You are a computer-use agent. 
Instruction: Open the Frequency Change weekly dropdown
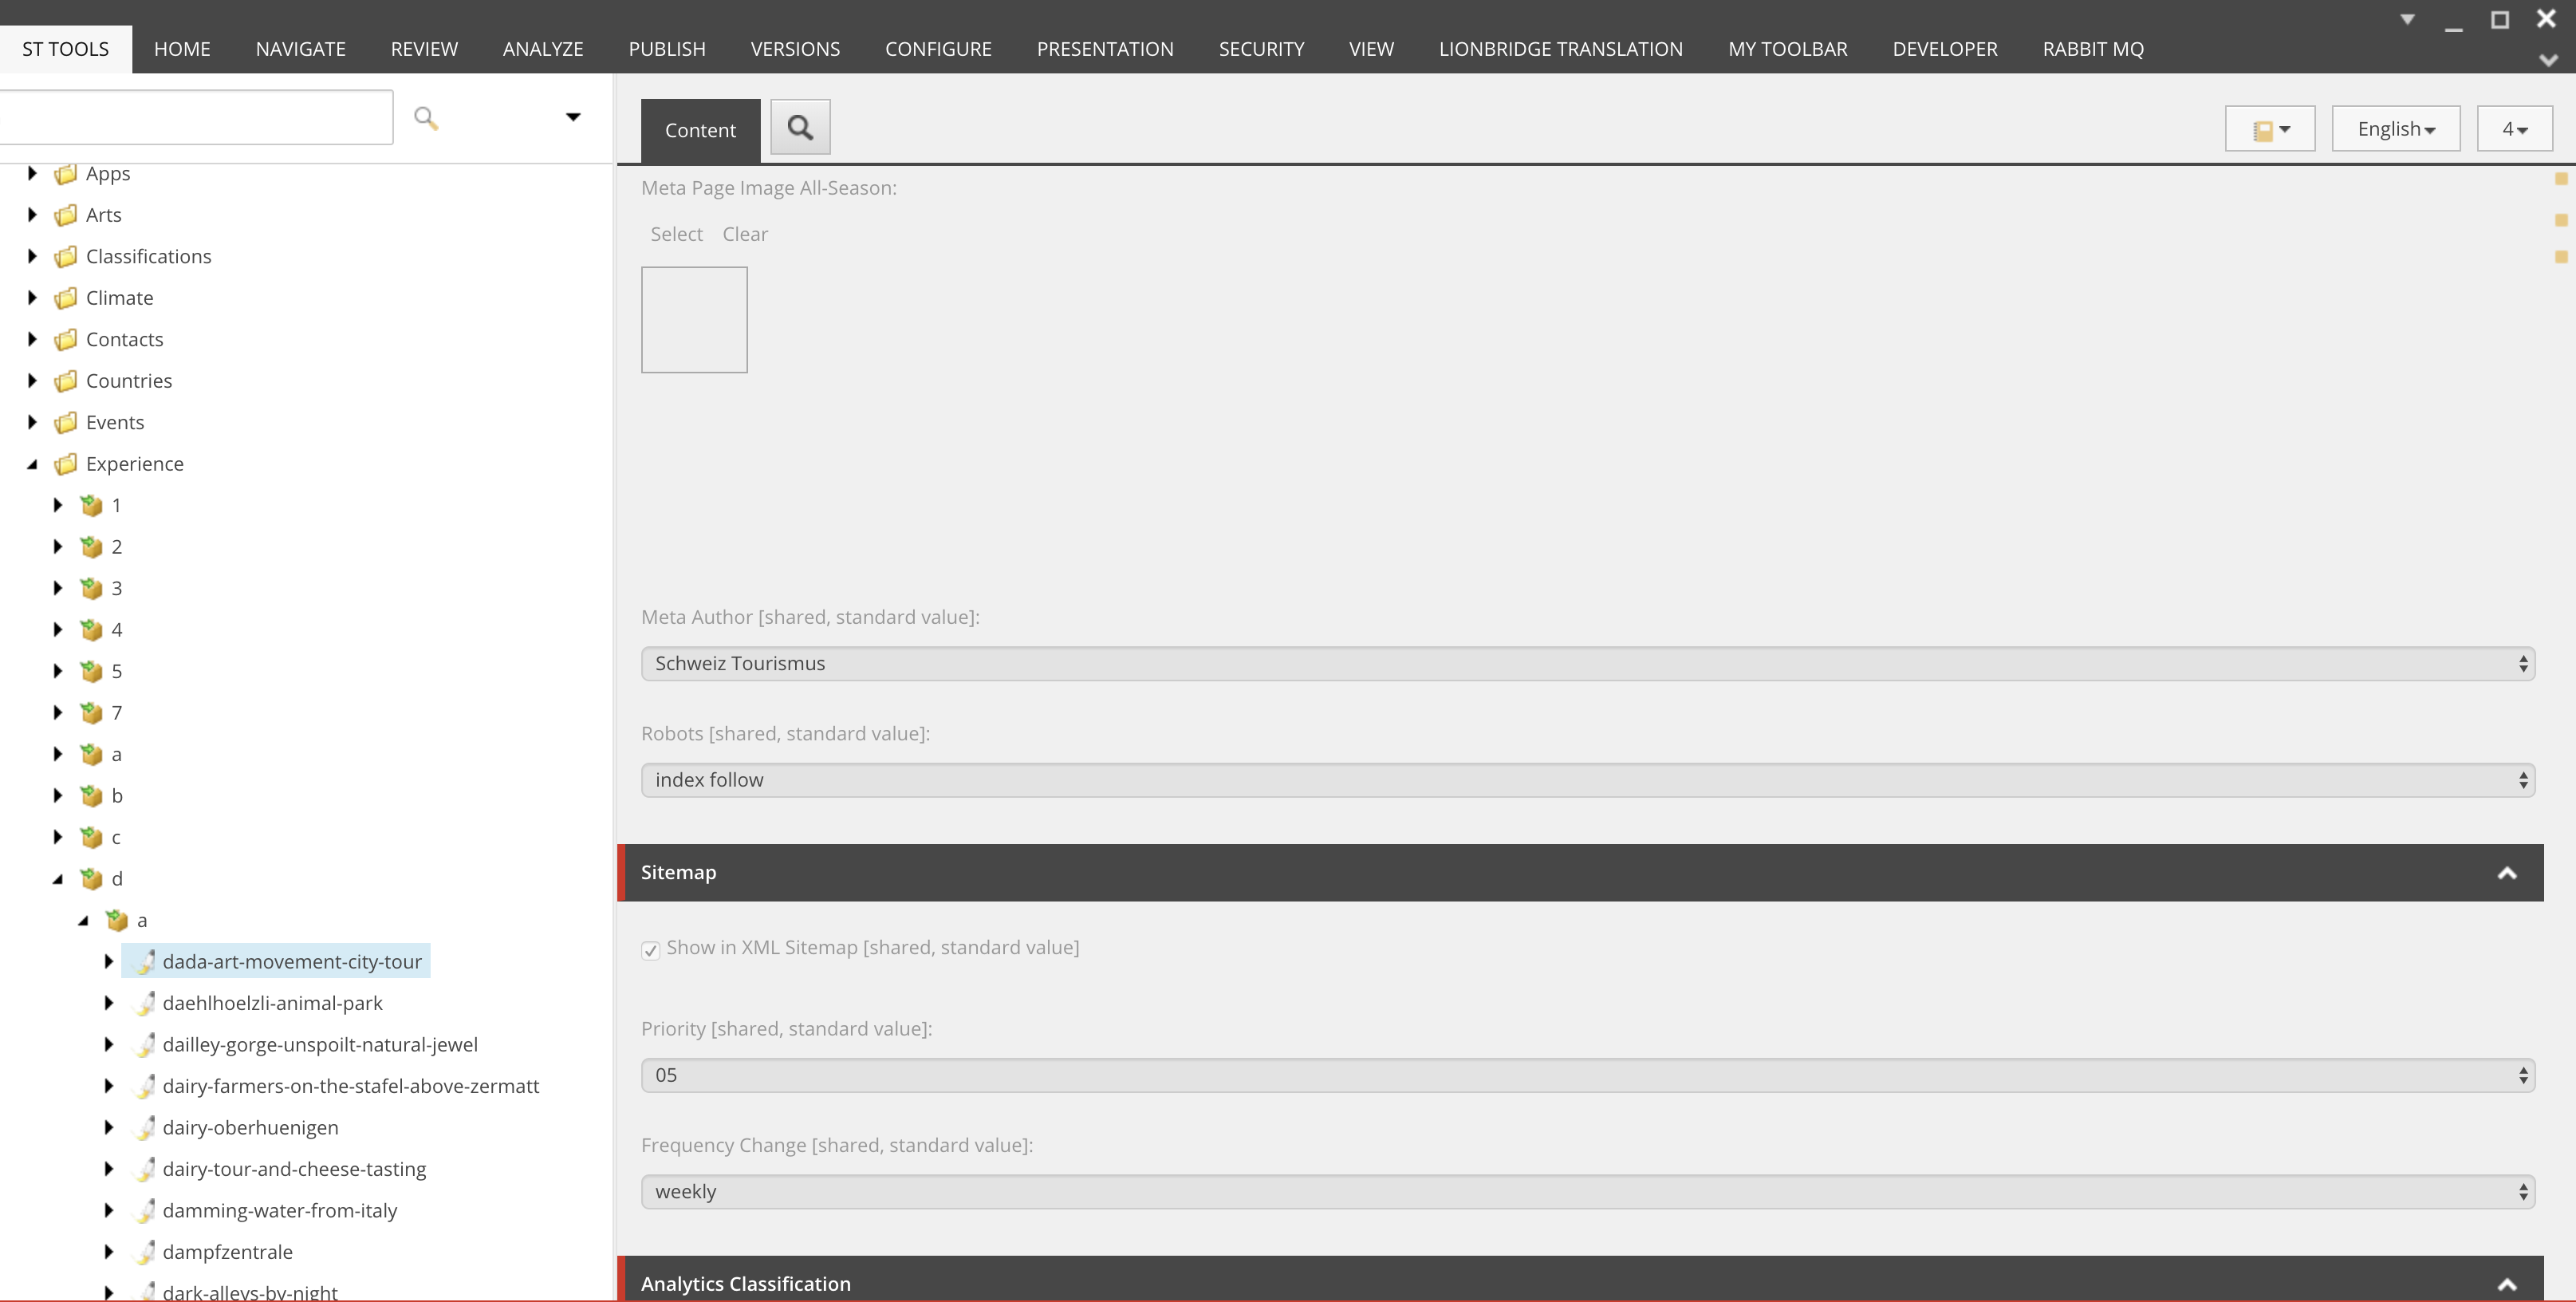tap(1587, 1192)
